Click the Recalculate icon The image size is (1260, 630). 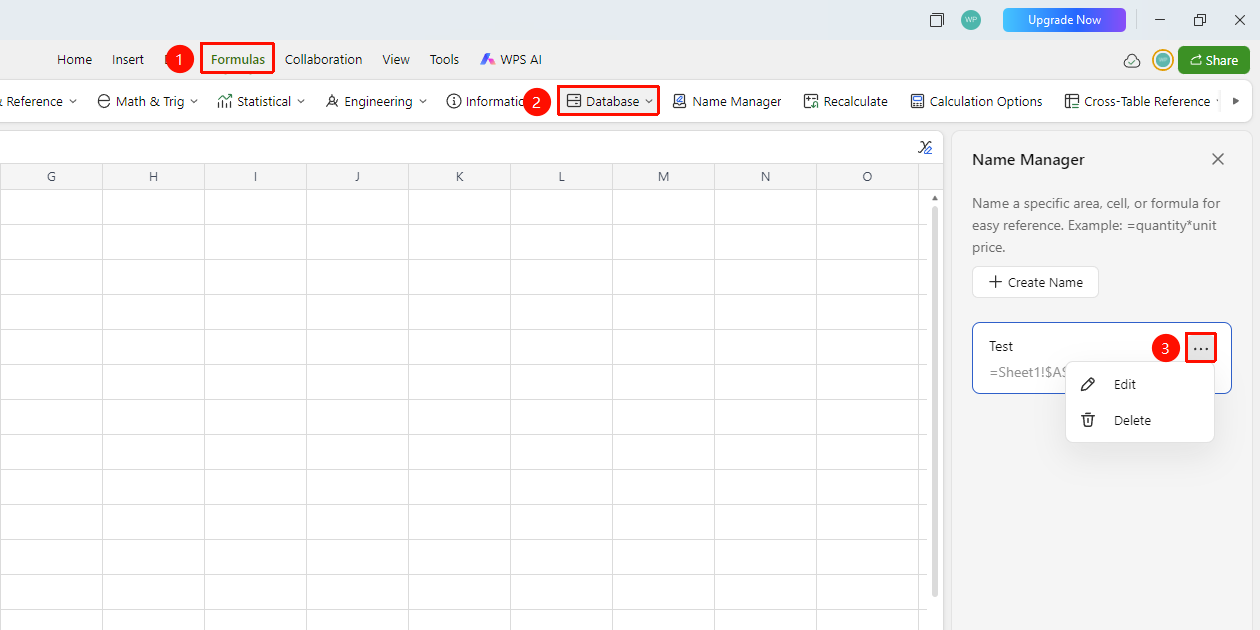pos(811,101)
